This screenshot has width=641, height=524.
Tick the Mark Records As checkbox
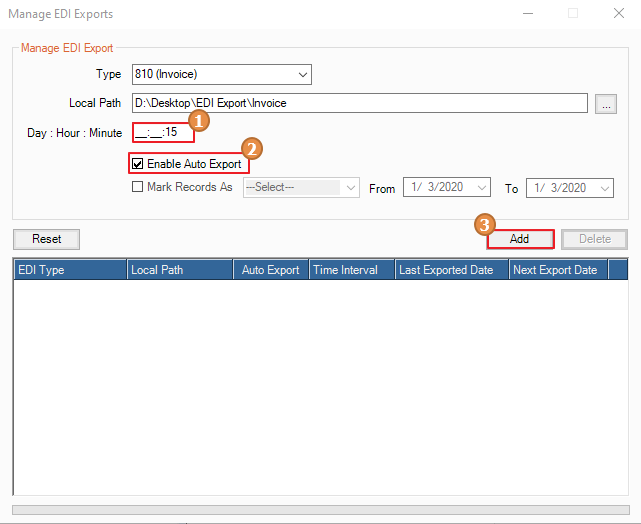(138, 187)
